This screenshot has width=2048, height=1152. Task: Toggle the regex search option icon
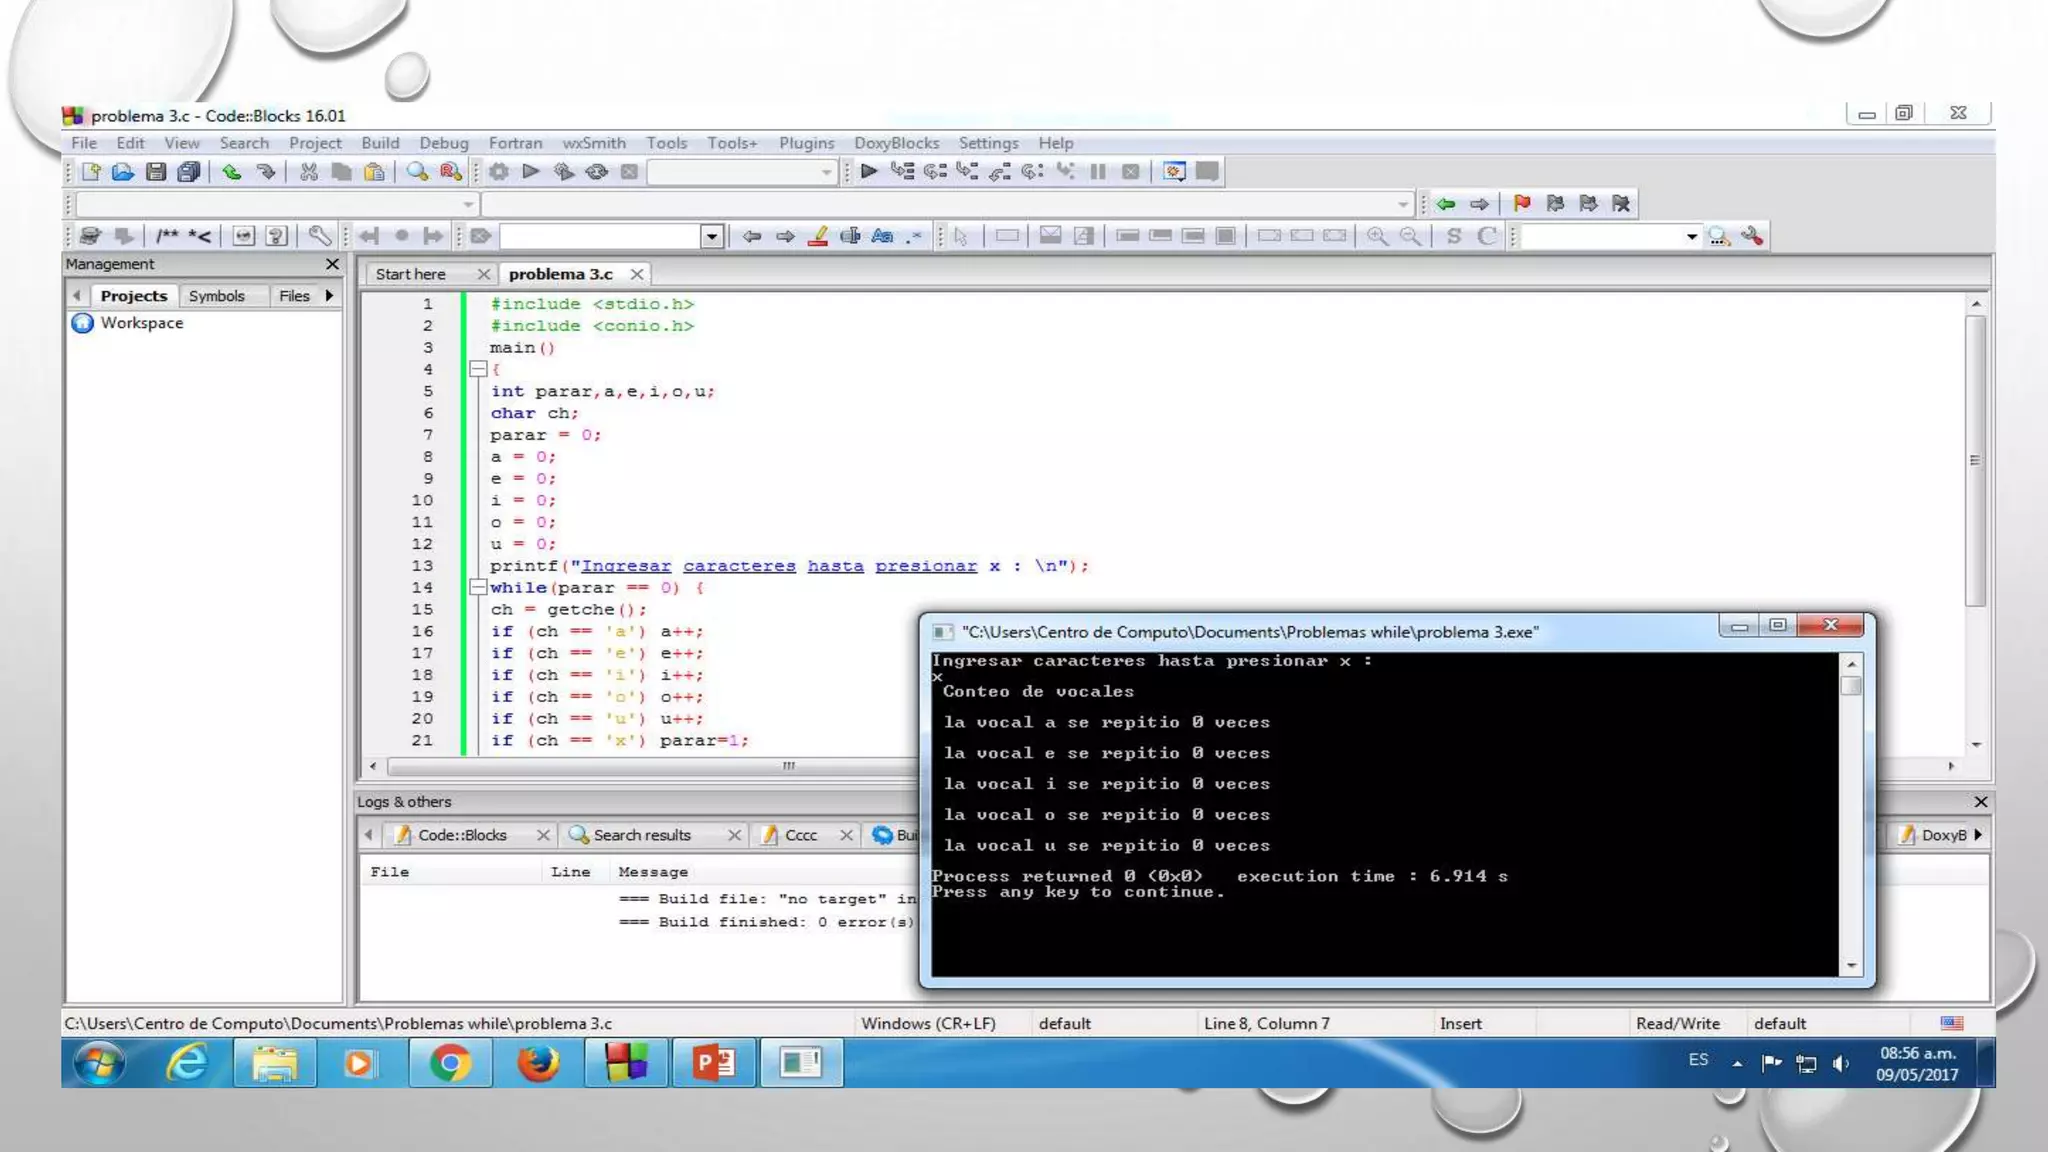914,237
